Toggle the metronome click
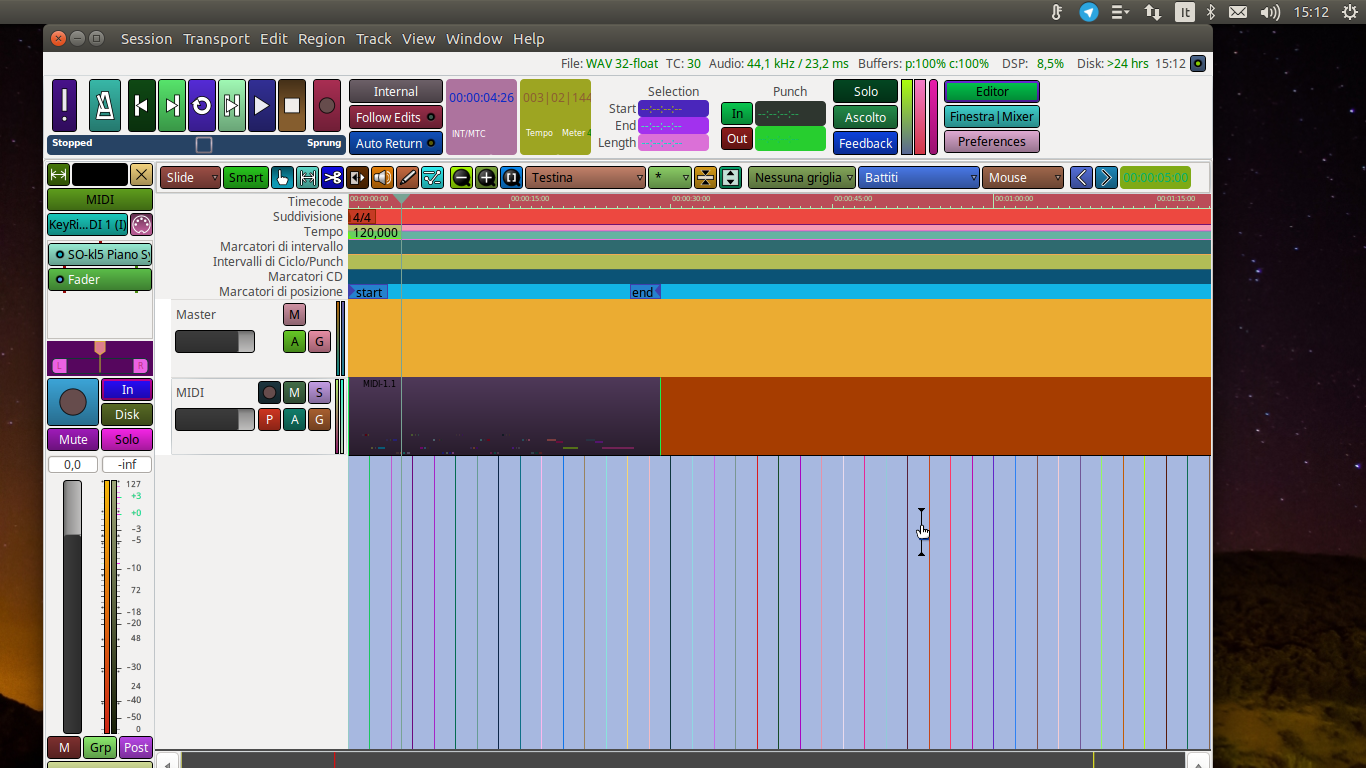Viewport: 1366px width, 768px height. pos(105,106)
